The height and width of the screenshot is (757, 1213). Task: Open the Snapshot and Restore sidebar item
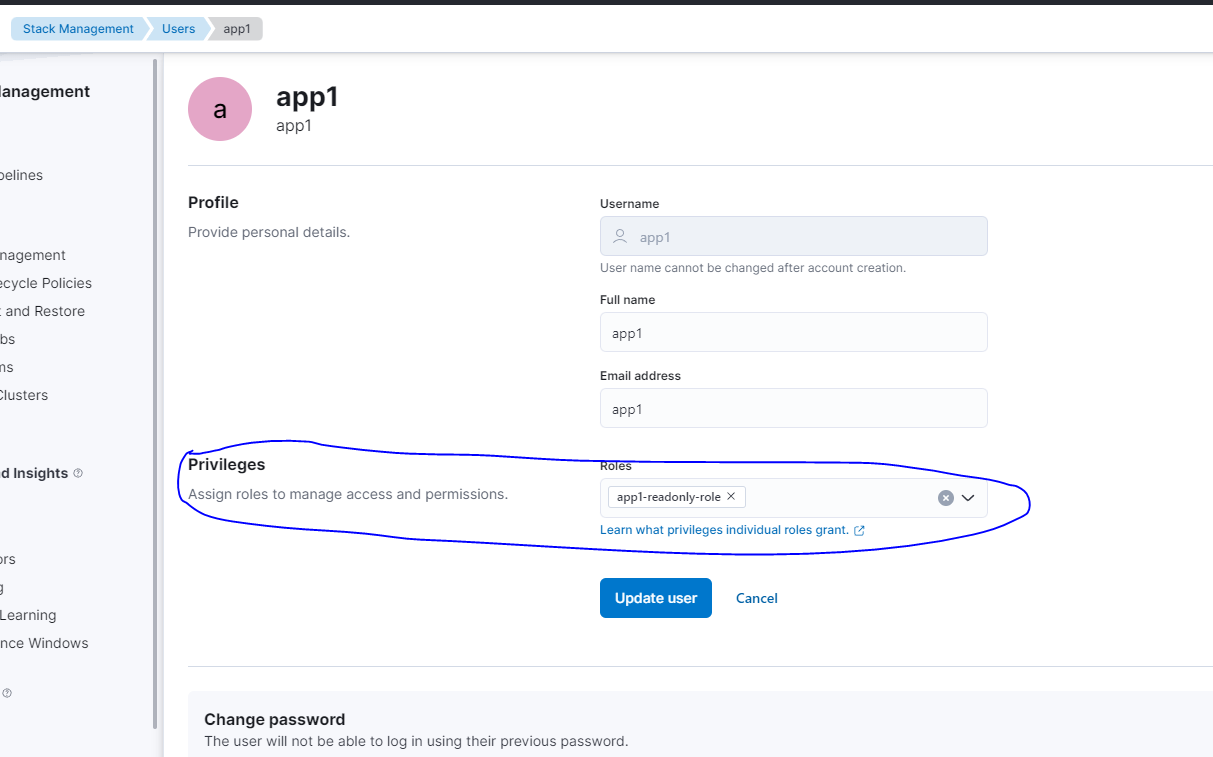tap(43, 311)
